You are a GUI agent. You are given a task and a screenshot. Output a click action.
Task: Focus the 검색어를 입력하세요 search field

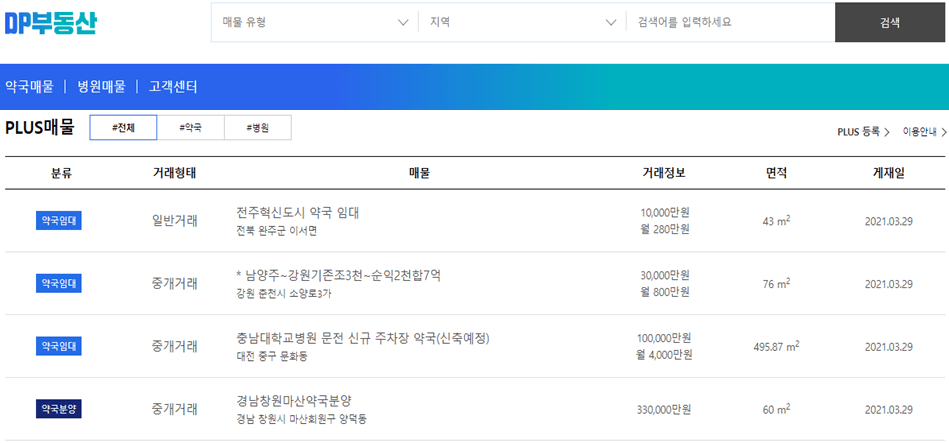[731, 22]
